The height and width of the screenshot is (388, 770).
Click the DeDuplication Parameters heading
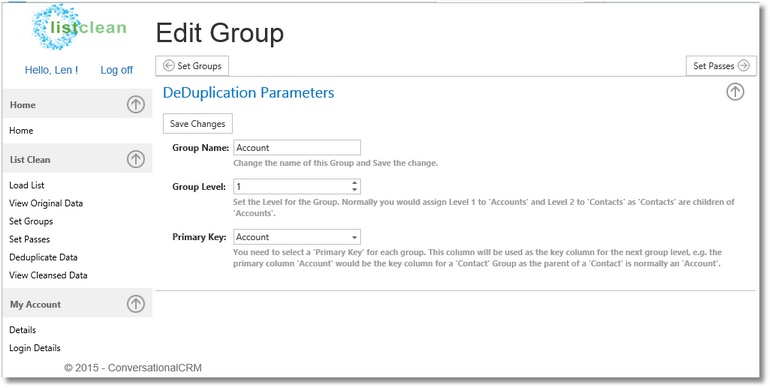click(x=248, y=93)
